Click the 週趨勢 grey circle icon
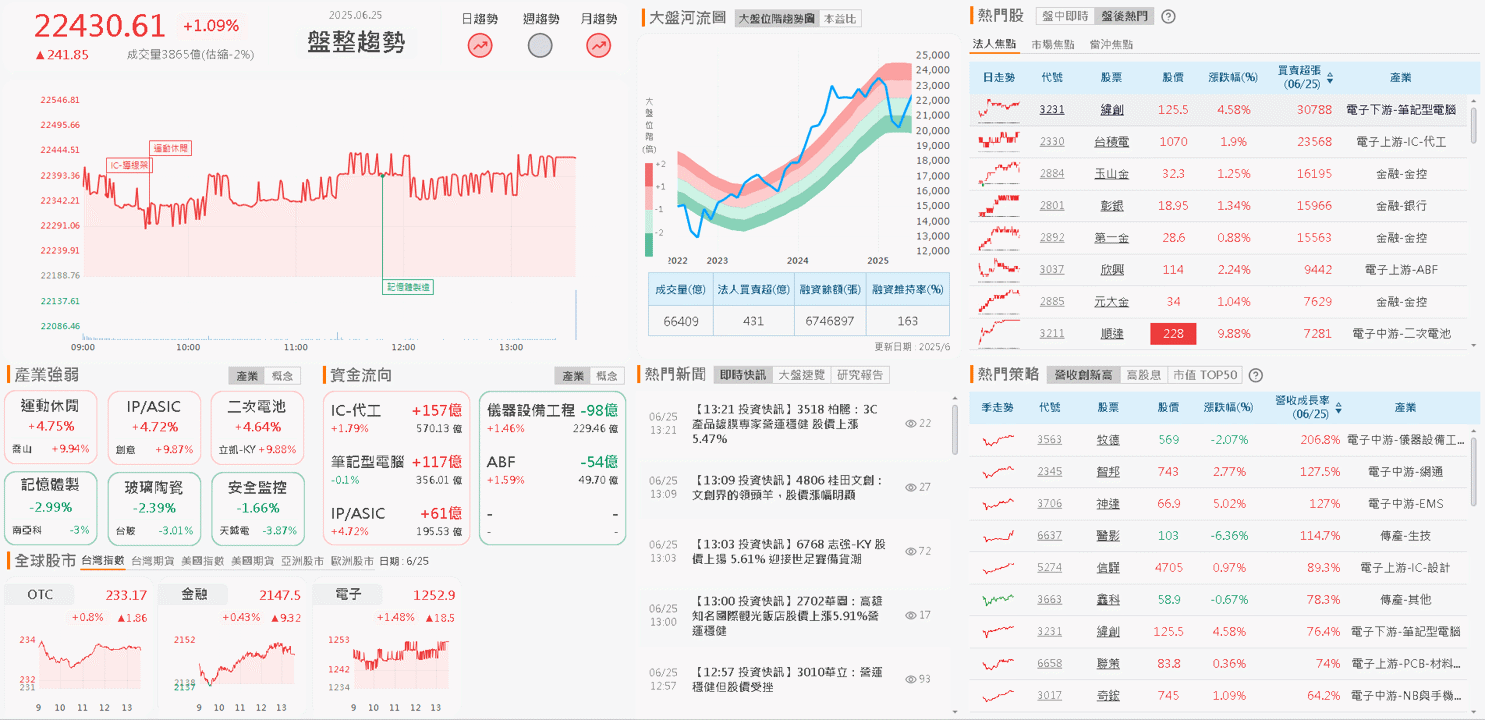 point(540,45)
